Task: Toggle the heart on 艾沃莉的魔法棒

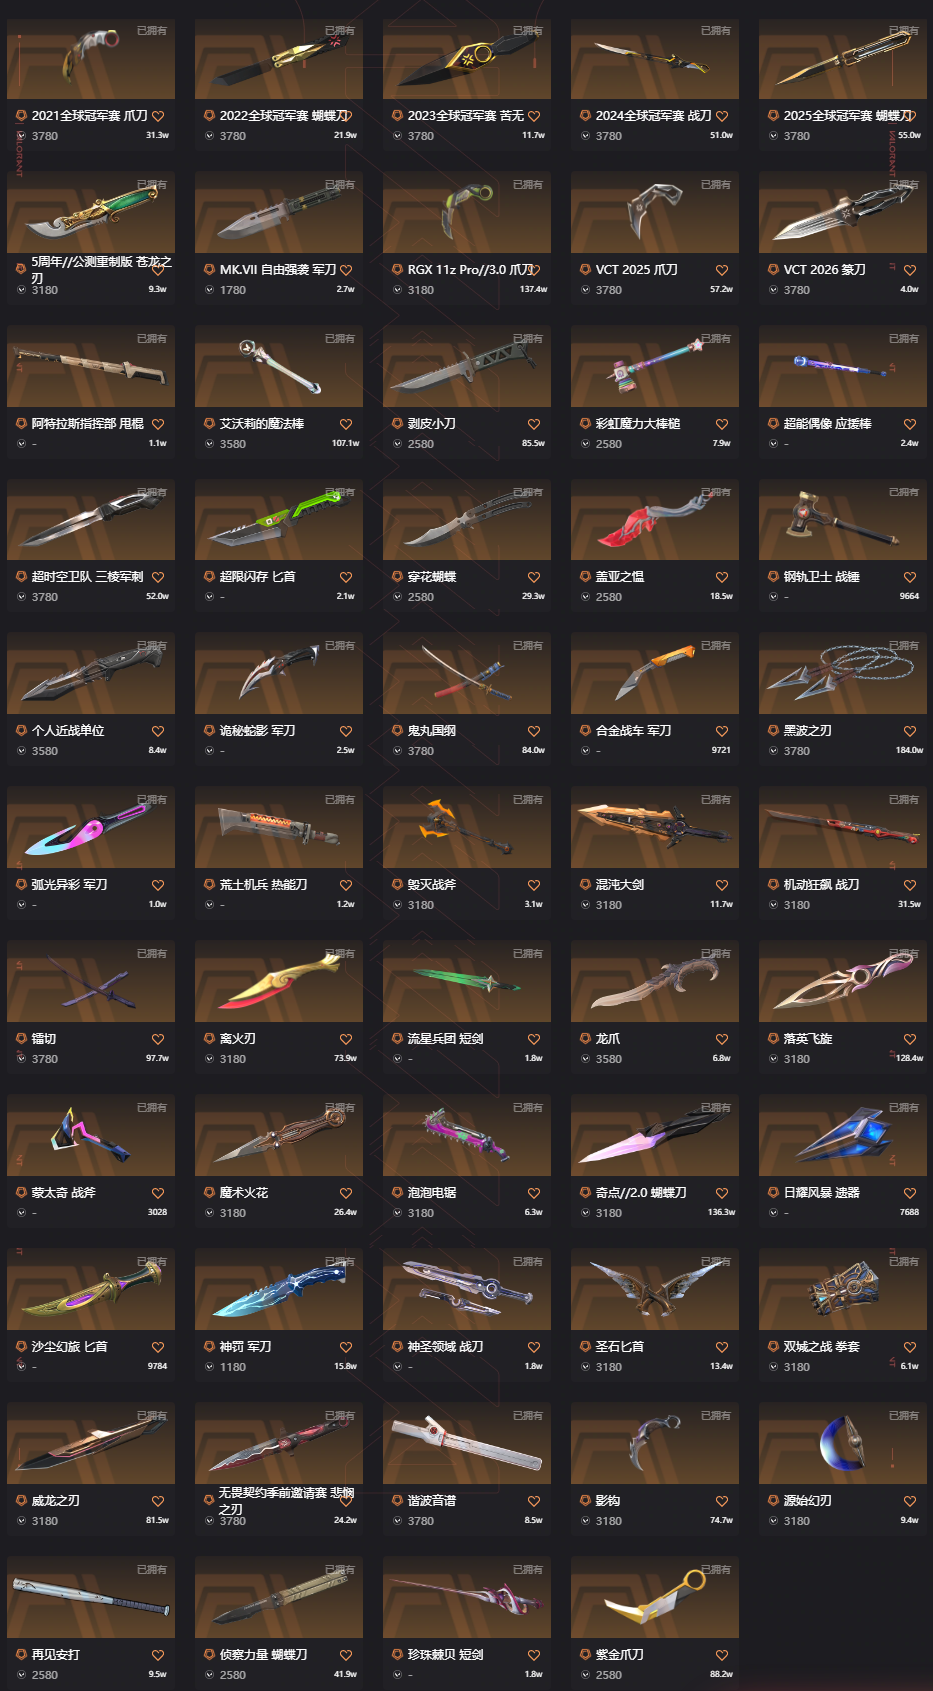Action: 346,424
